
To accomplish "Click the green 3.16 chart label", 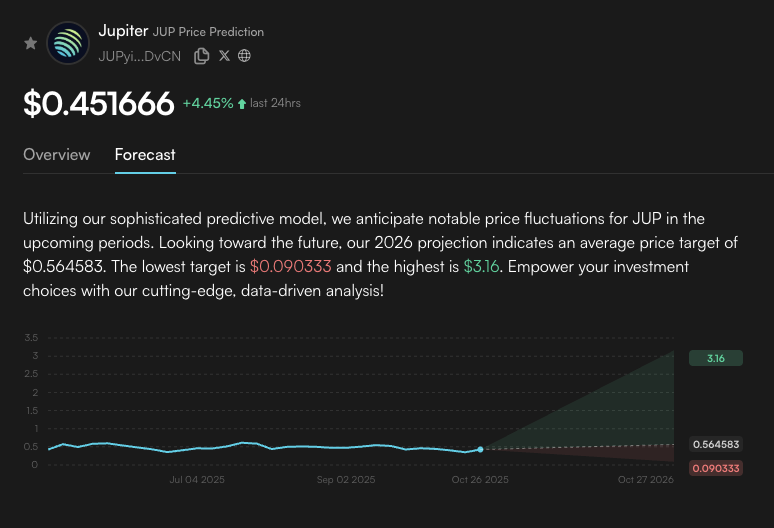I will tap(715, 358).
